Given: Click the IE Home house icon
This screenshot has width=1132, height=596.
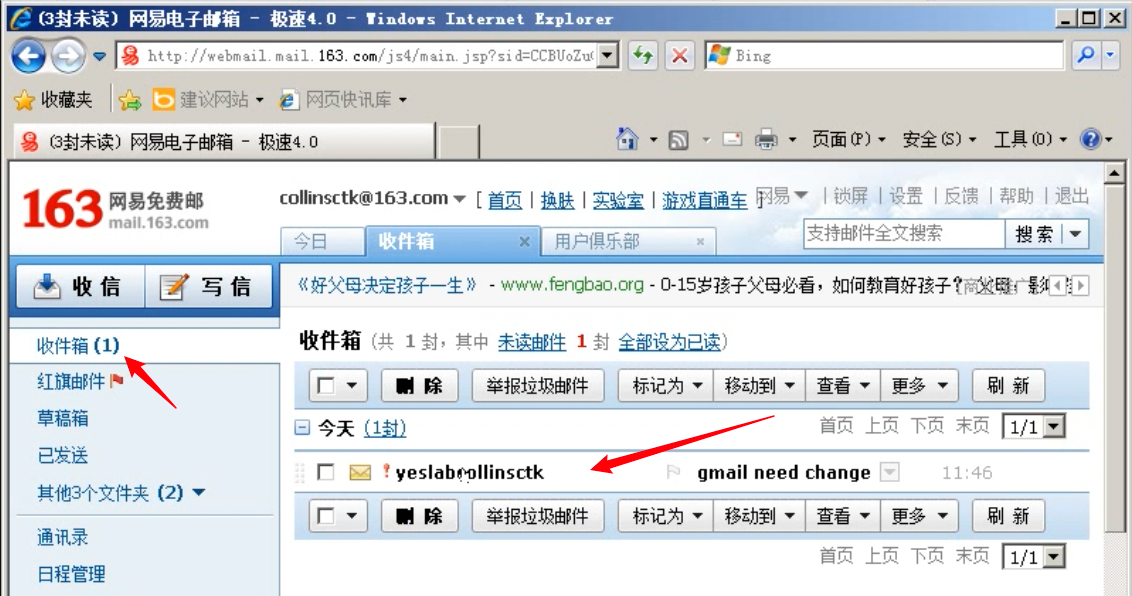Looking at the screenshot, I should 627,139.
